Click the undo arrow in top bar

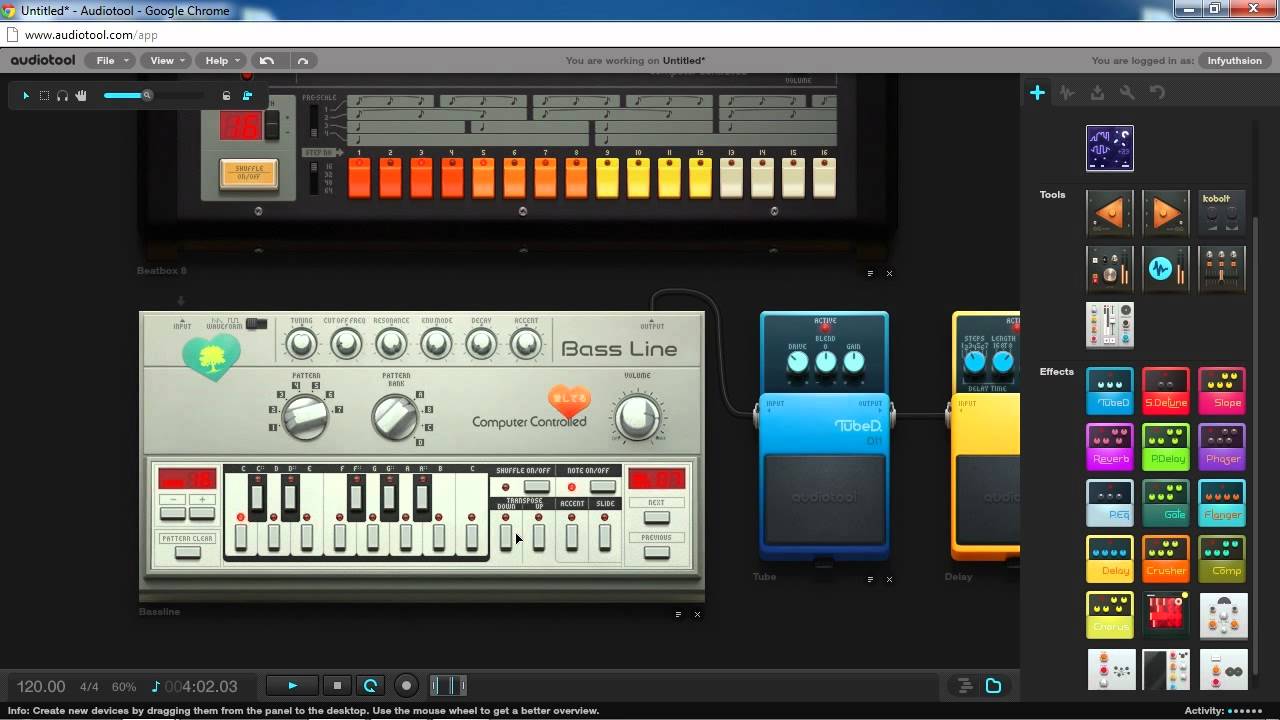[x=267, y=60]
